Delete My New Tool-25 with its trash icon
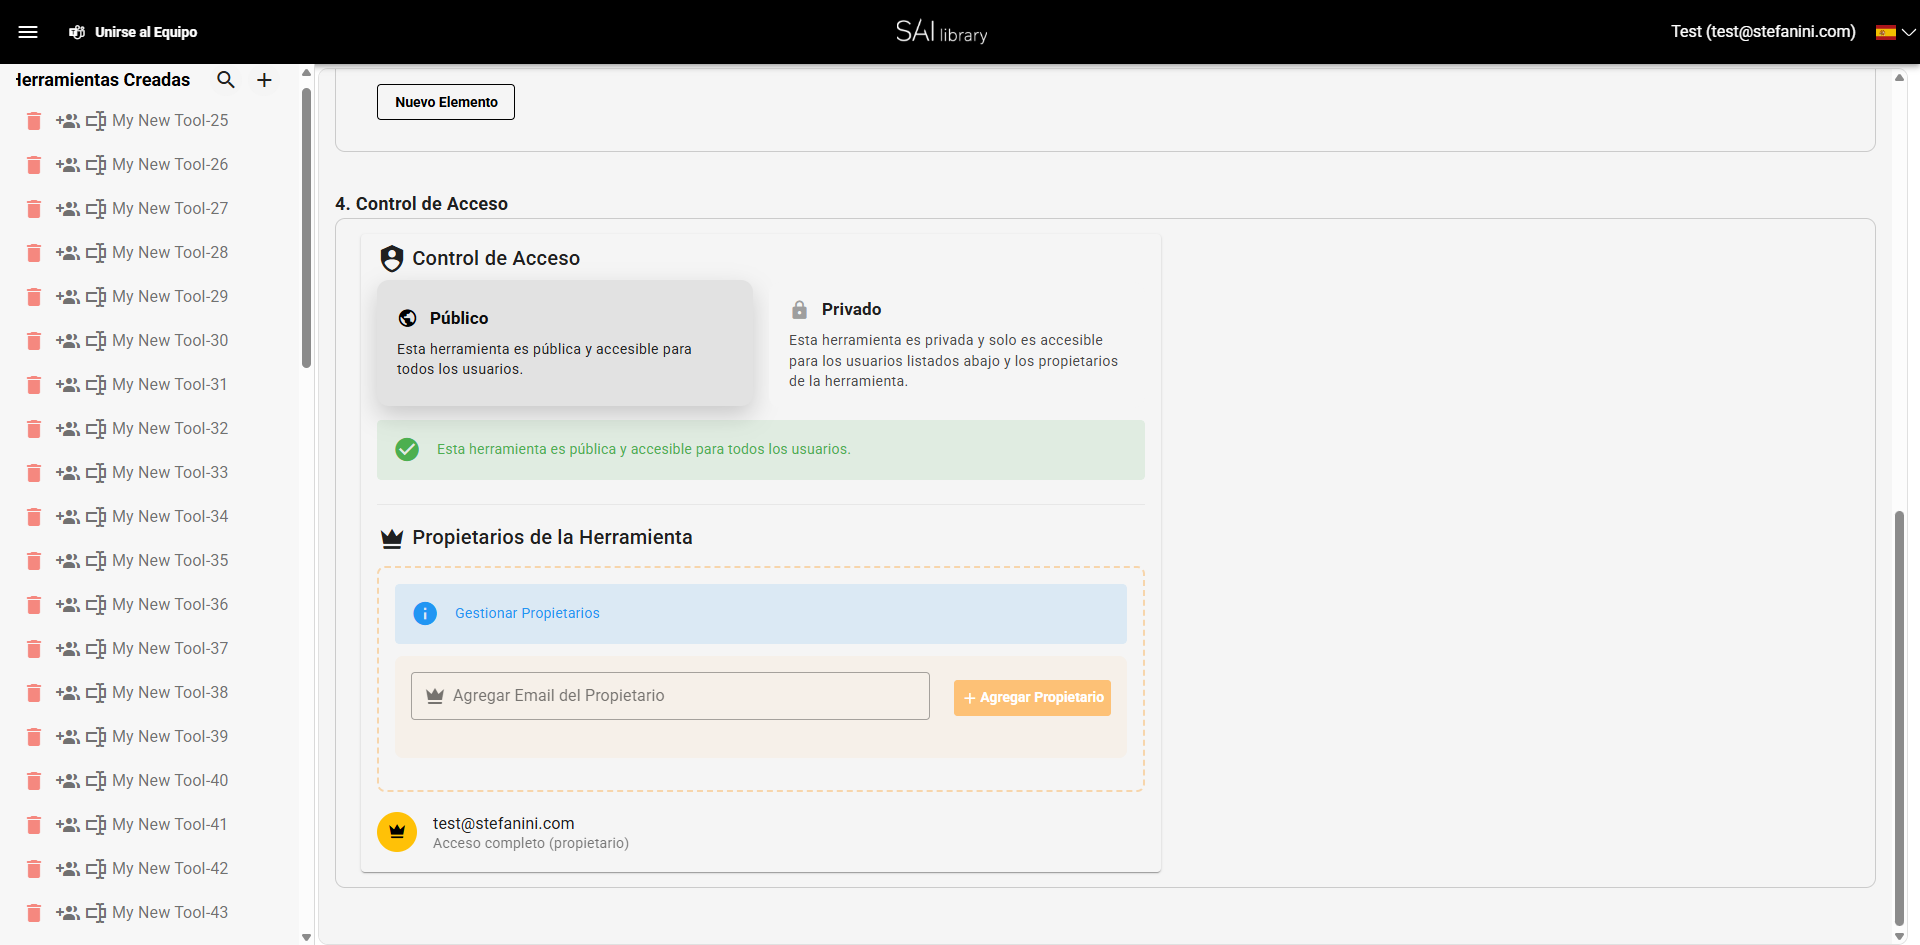The image size is (1920, 945). pyautogui.click(x=34, y=120)
